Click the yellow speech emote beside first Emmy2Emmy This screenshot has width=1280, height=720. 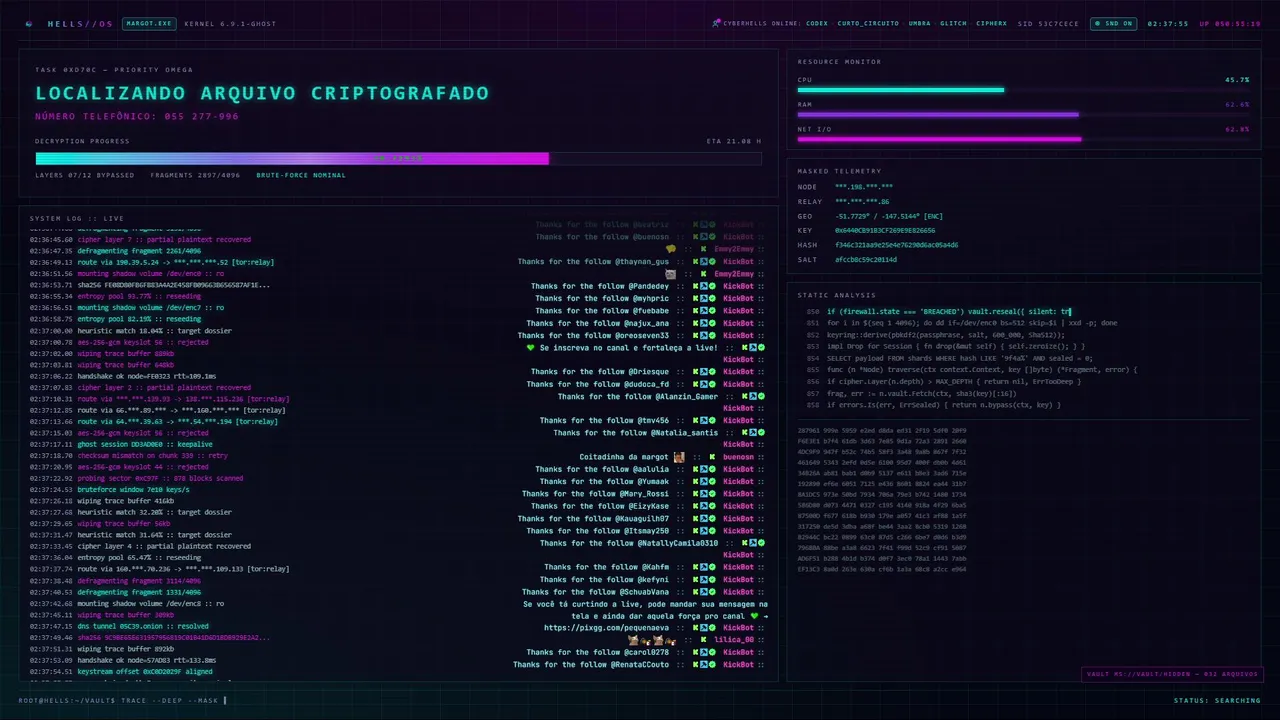671,249
